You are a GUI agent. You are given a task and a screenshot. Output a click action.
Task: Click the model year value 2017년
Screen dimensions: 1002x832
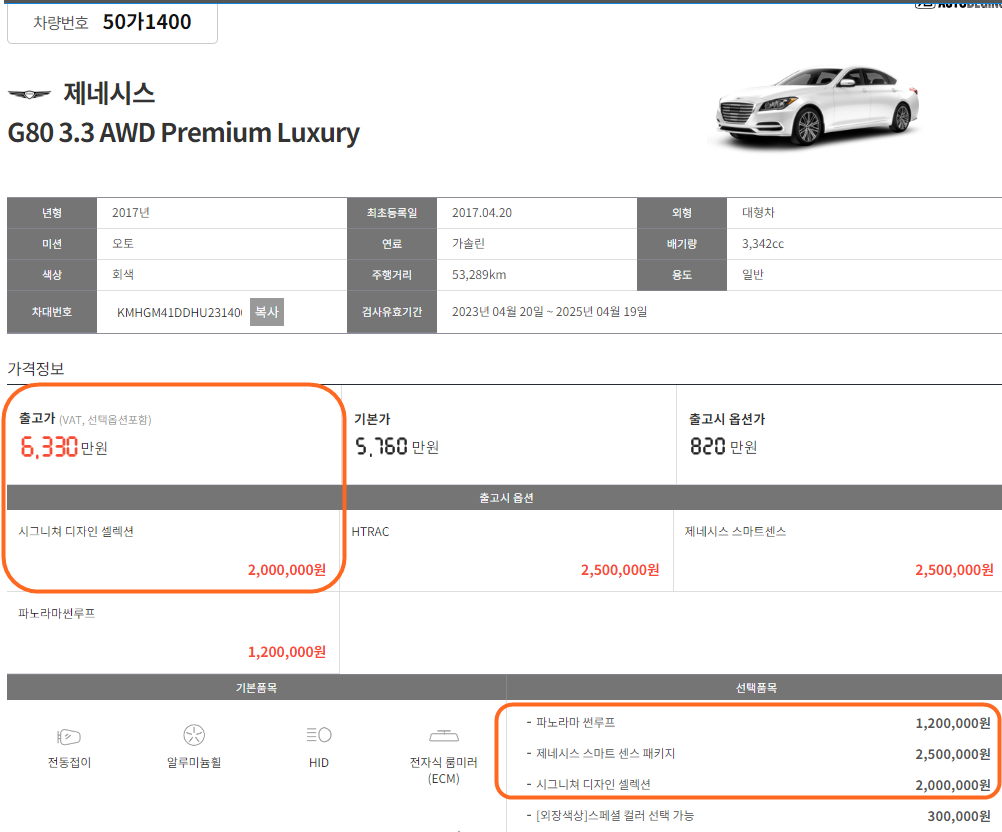tap(131, 213)
